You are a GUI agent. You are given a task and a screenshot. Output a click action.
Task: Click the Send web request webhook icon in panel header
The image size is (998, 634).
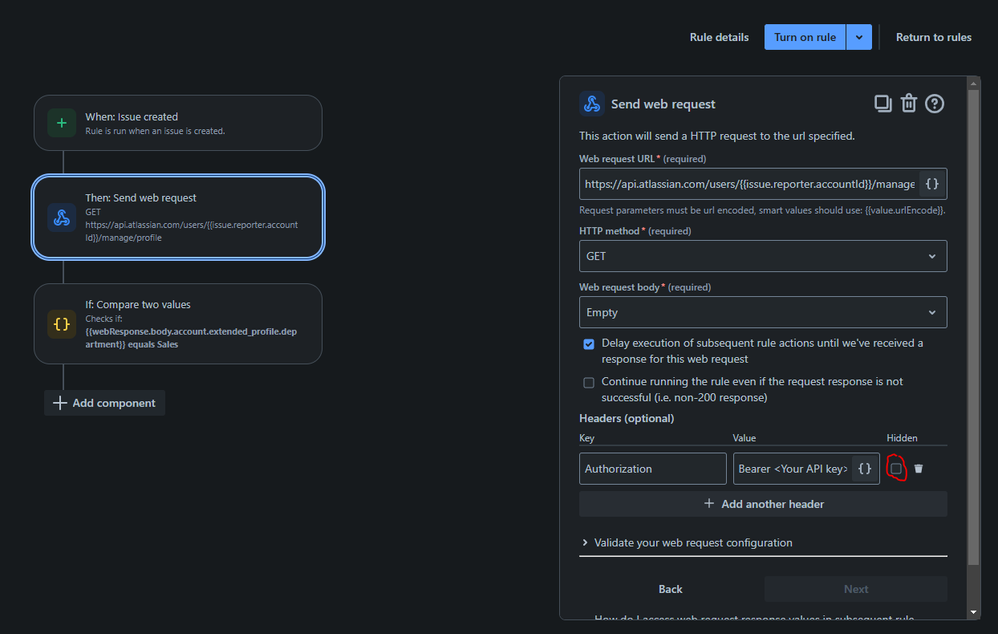(x=592, y=104)
